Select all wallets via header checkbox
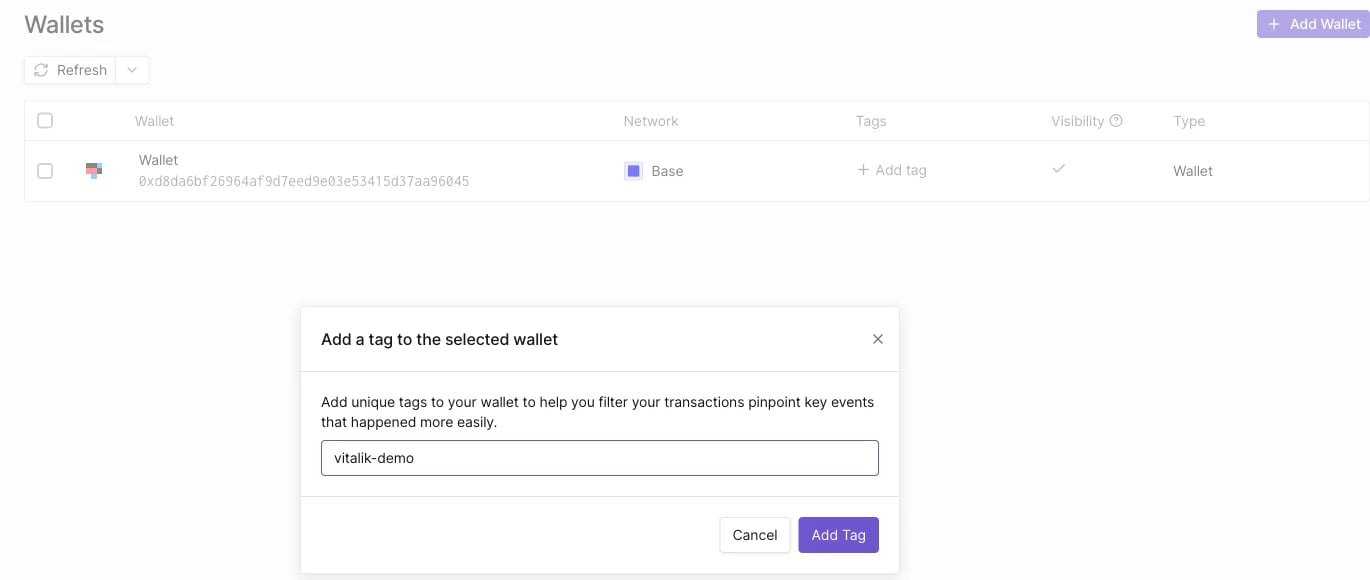 (x=45, y=121)
